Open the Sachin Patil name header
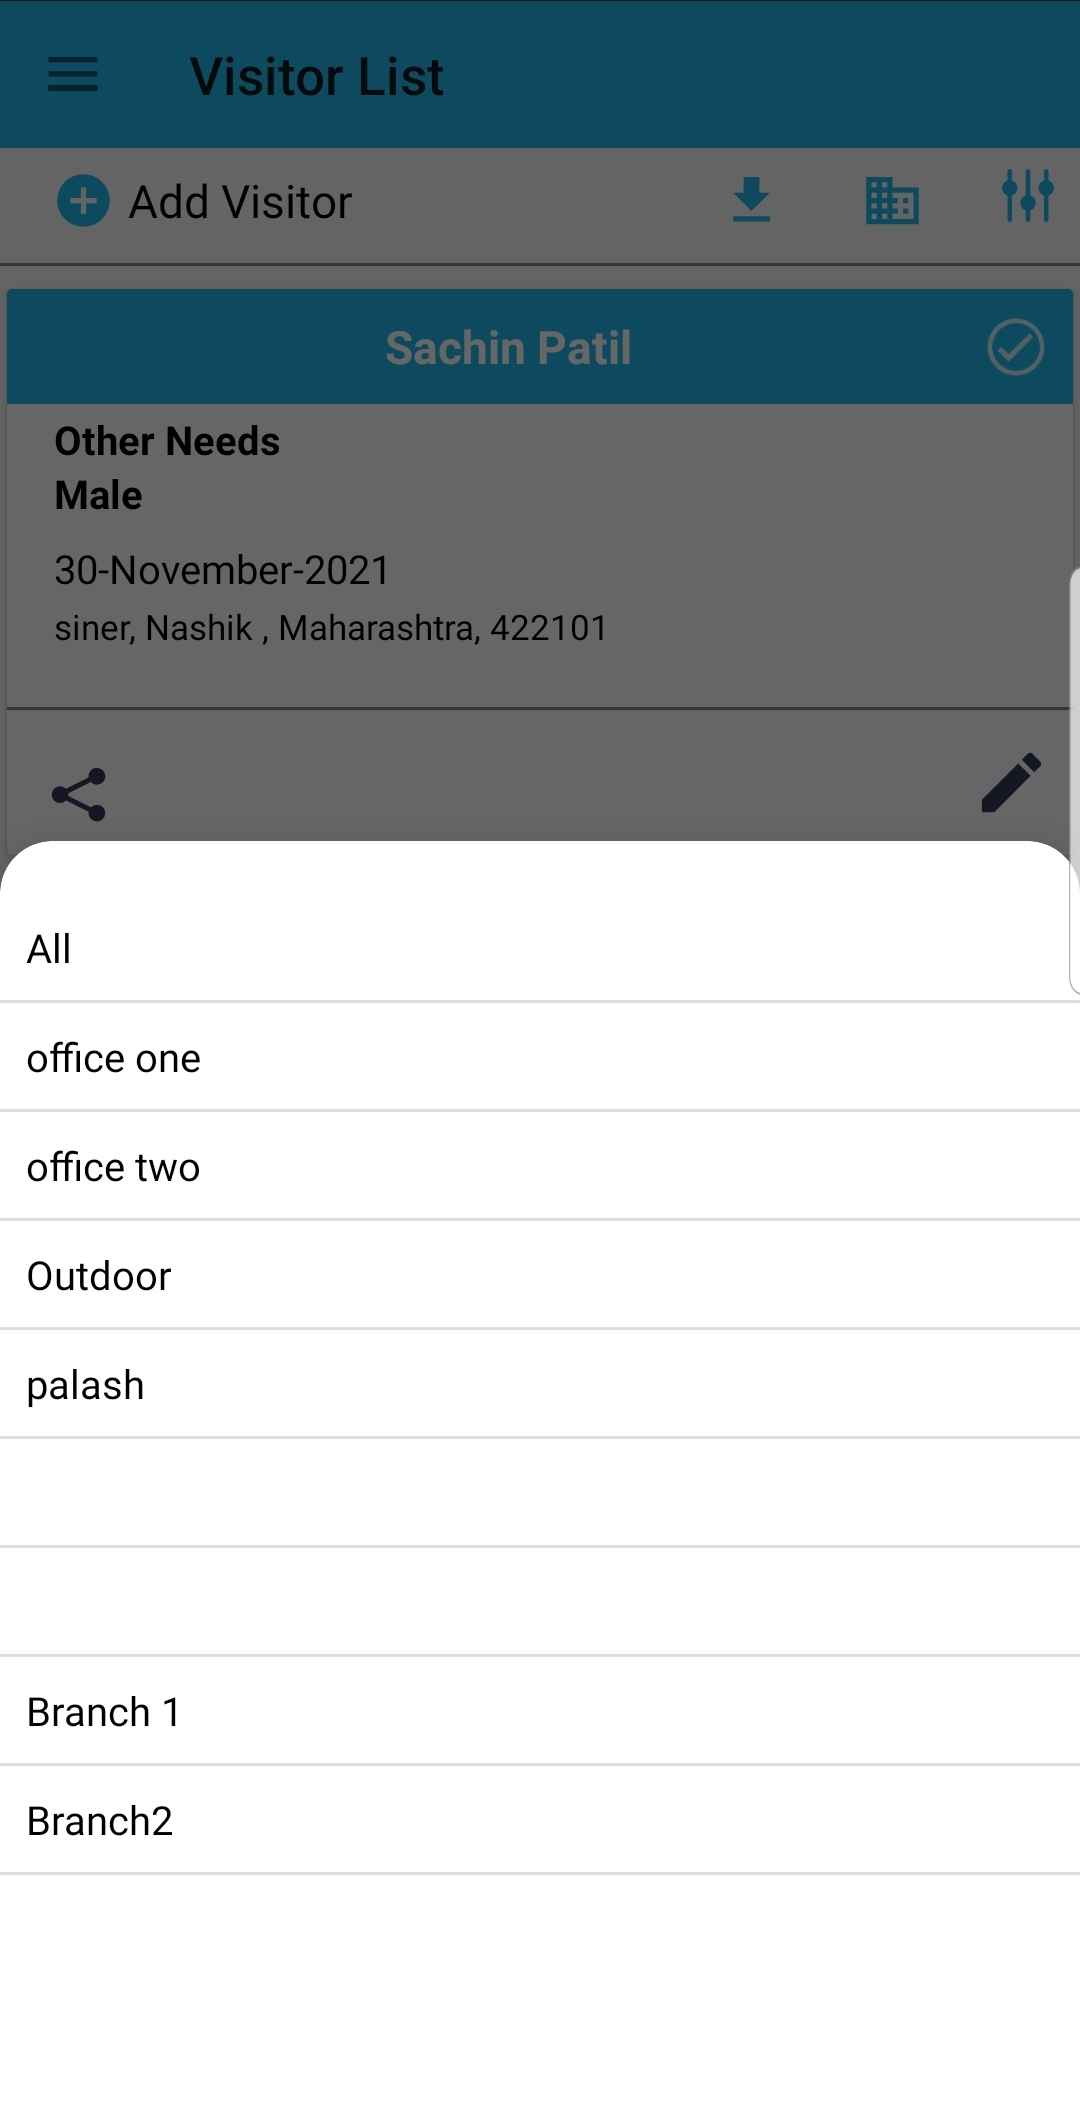The width and height of the screenshot is (1080, 2119). [x=508, y=348]
